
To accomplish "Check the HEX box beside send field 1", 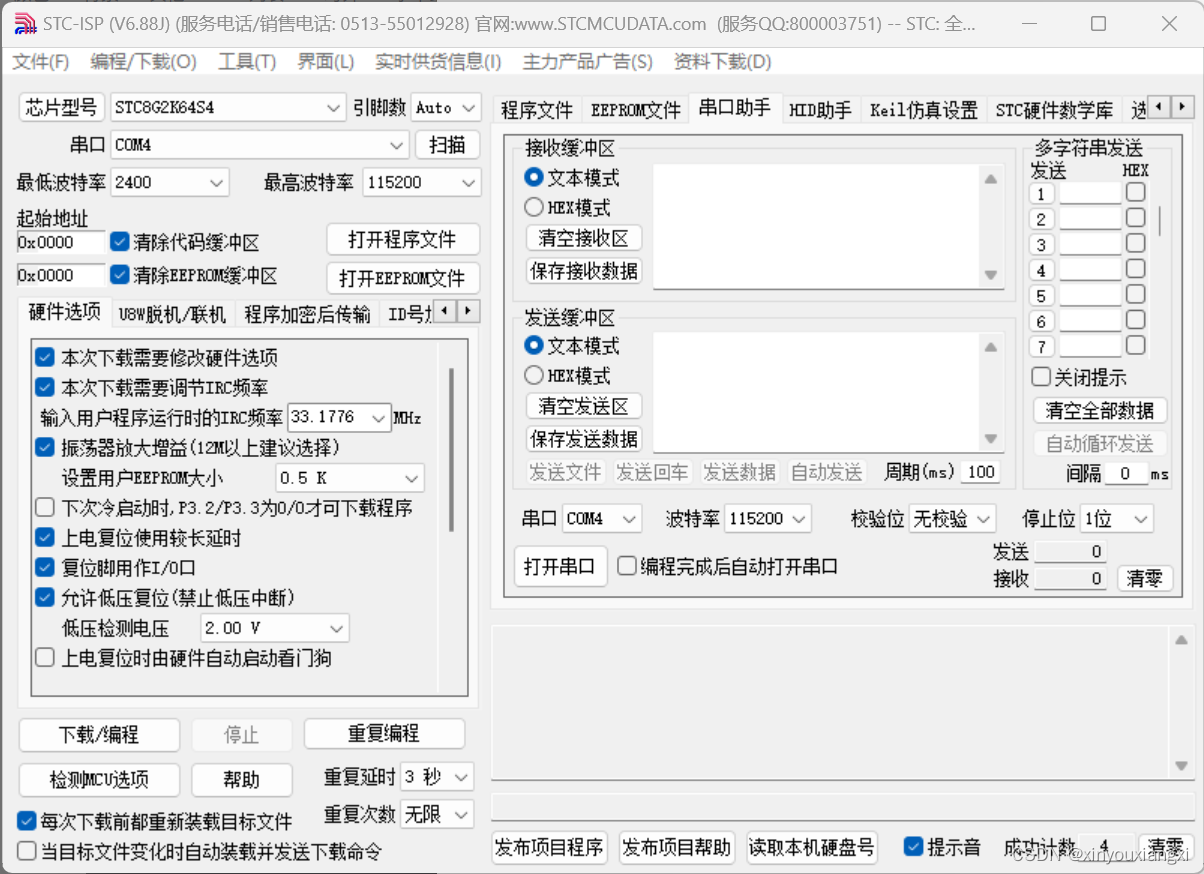I will point(1136,194).
